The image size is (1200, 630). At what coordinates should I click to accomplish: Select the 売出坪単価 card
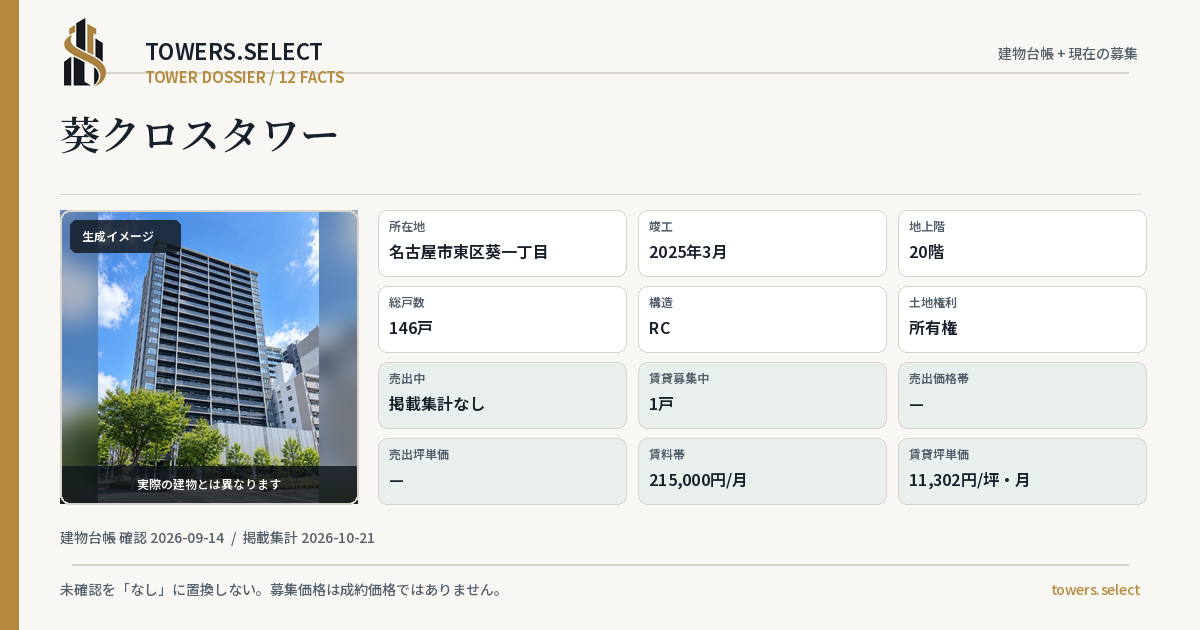(x=502, y=471)
